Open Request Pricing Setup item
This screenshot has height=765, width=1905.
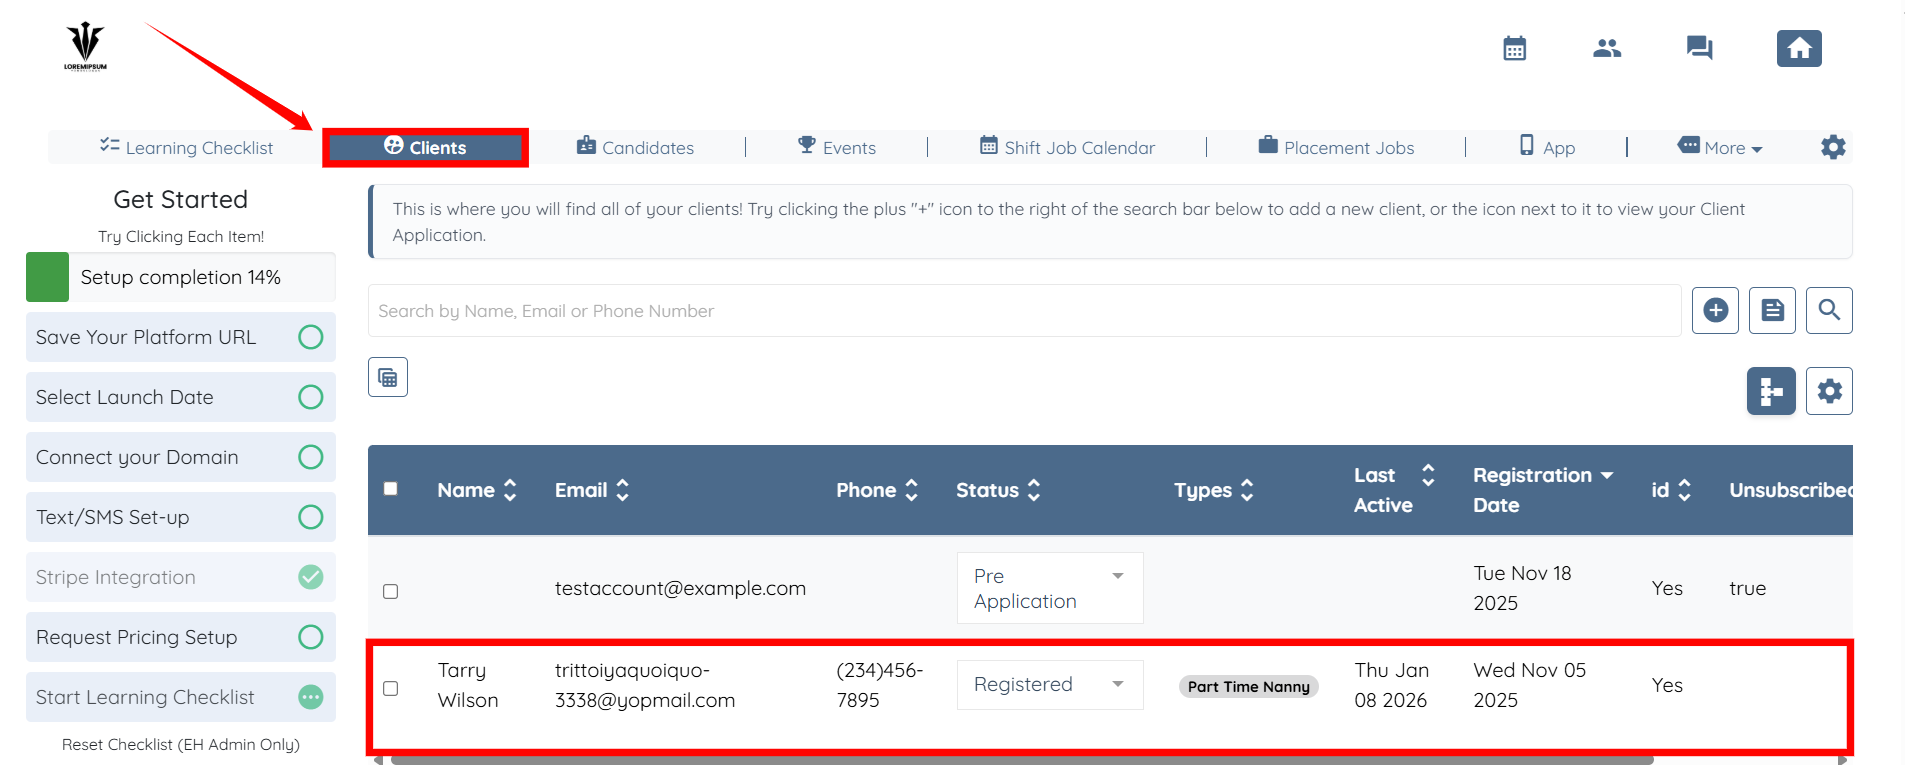click(181, 637)
